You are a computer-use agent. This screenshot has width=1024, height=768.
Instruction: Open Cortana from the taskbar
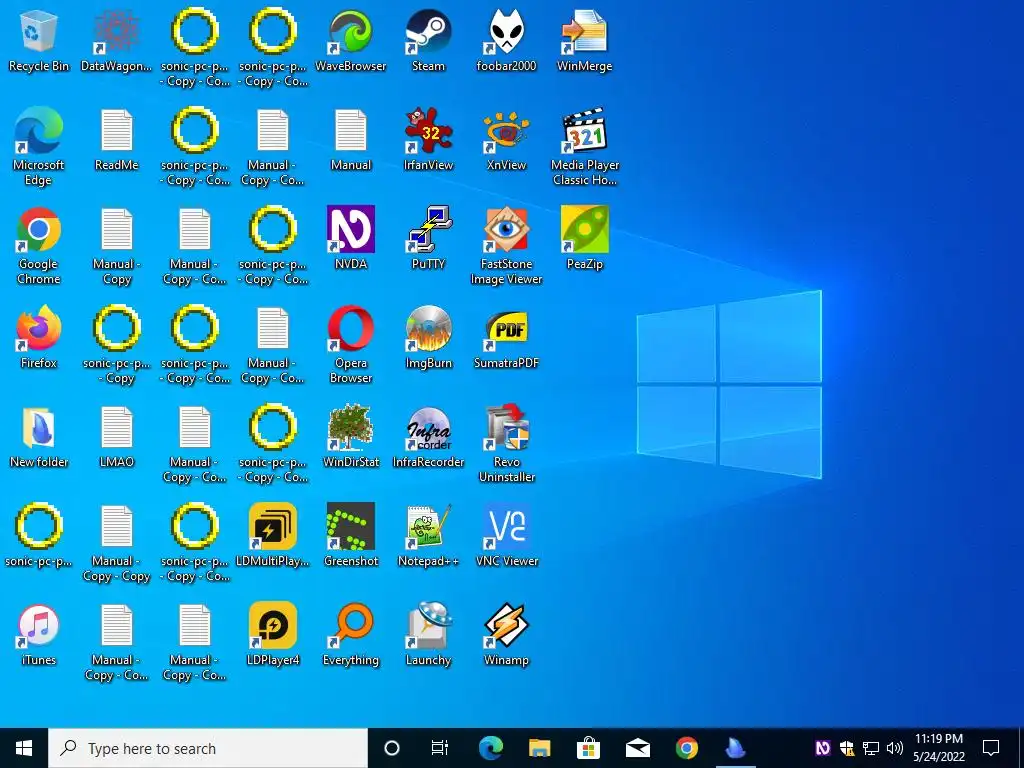coord(392,748)
